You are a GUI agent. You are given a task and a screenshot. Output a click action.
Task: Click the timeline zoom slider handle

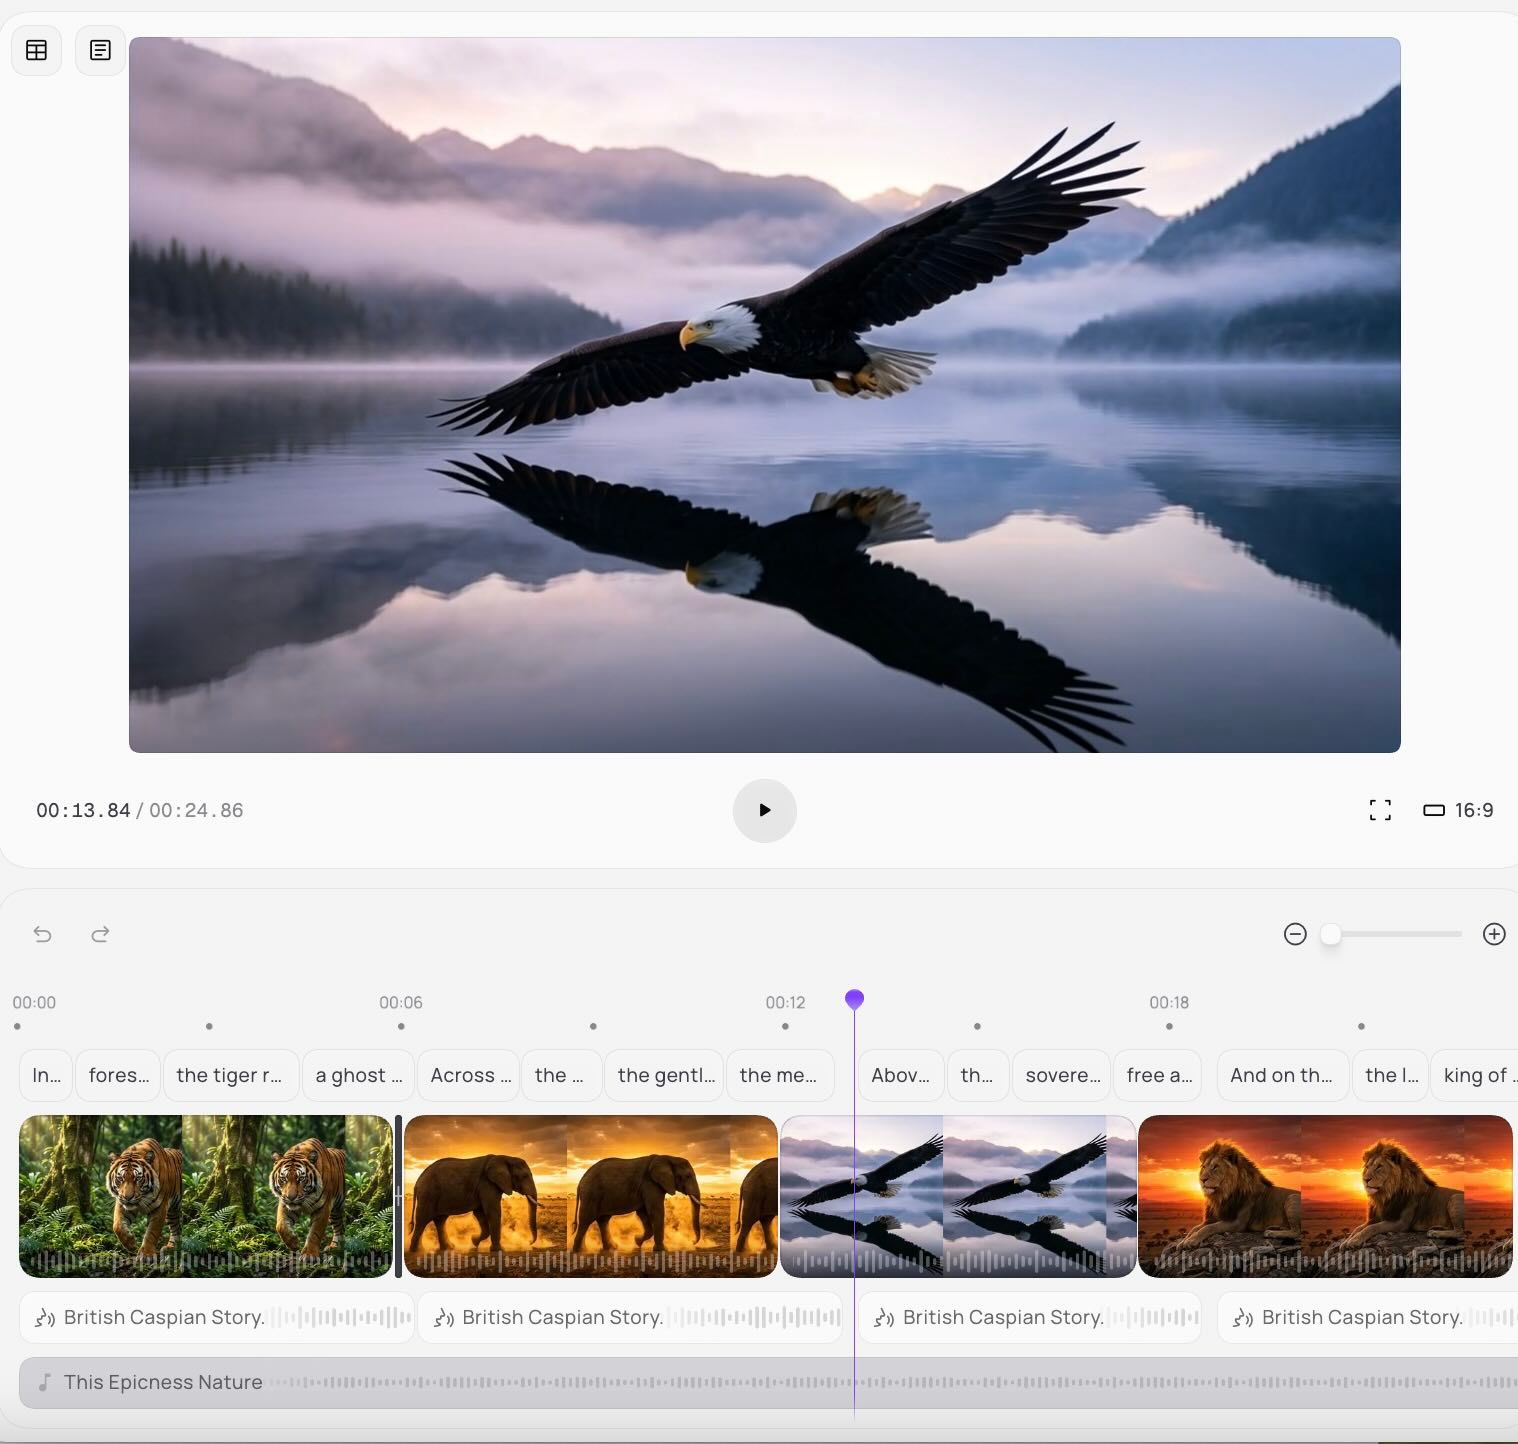1330,934
